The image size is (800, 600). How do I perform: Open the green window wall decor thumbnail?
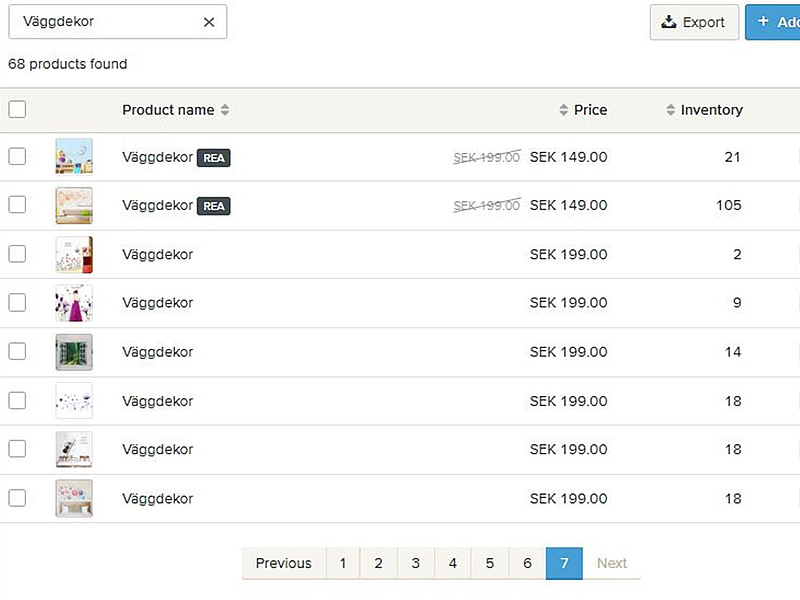coord(74,352)
